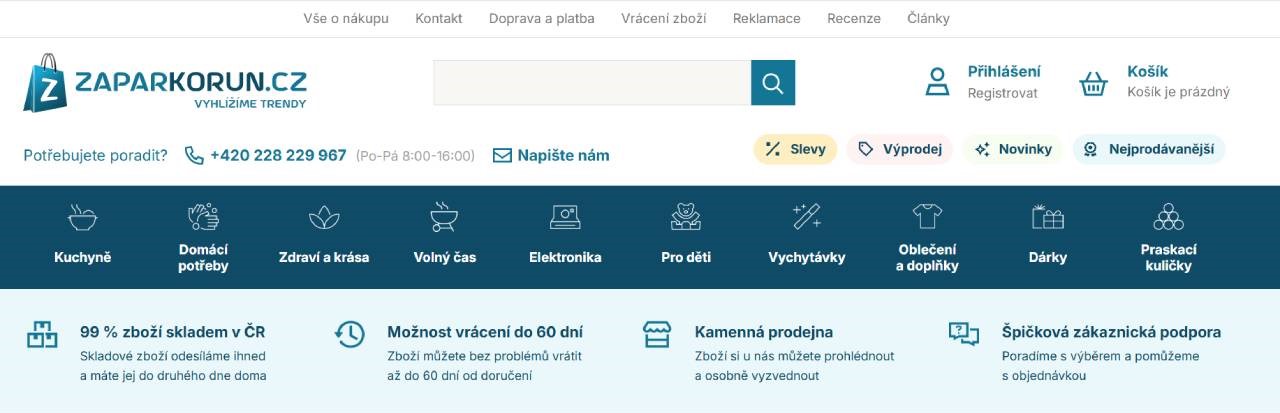This screenshot has width=1280, height=413.
Task: Open the Dárky gift box icon
Action: click(x=1047, y=217)
